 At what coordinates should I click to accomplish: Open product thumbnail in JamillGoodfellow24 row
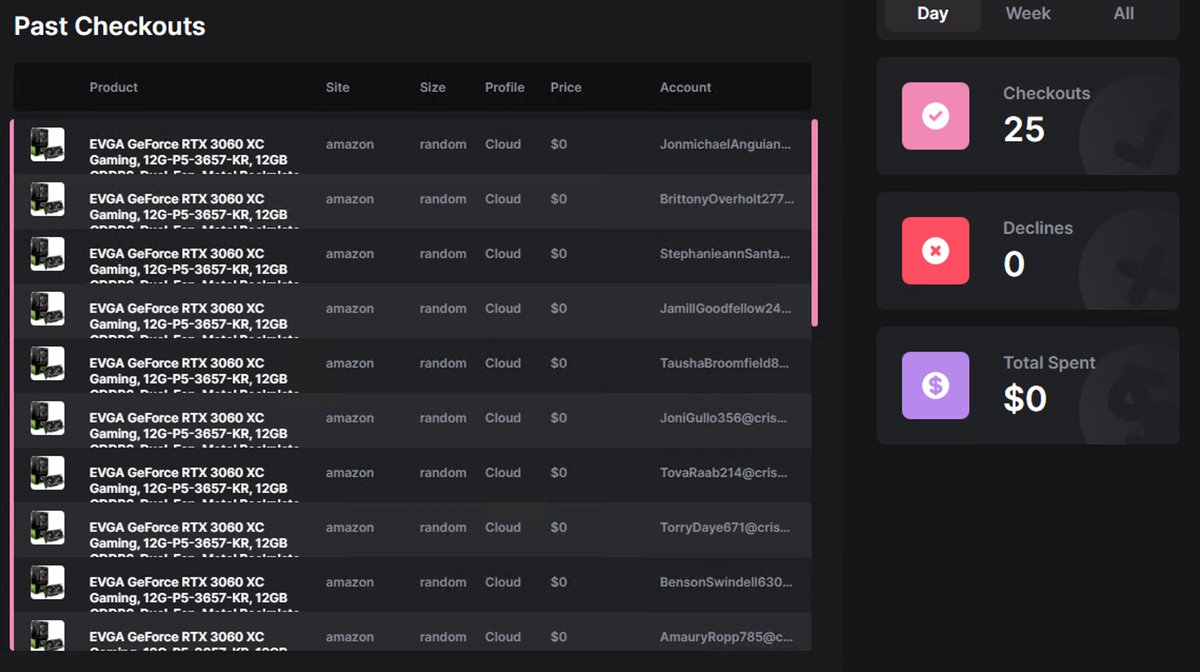point(47,309)
